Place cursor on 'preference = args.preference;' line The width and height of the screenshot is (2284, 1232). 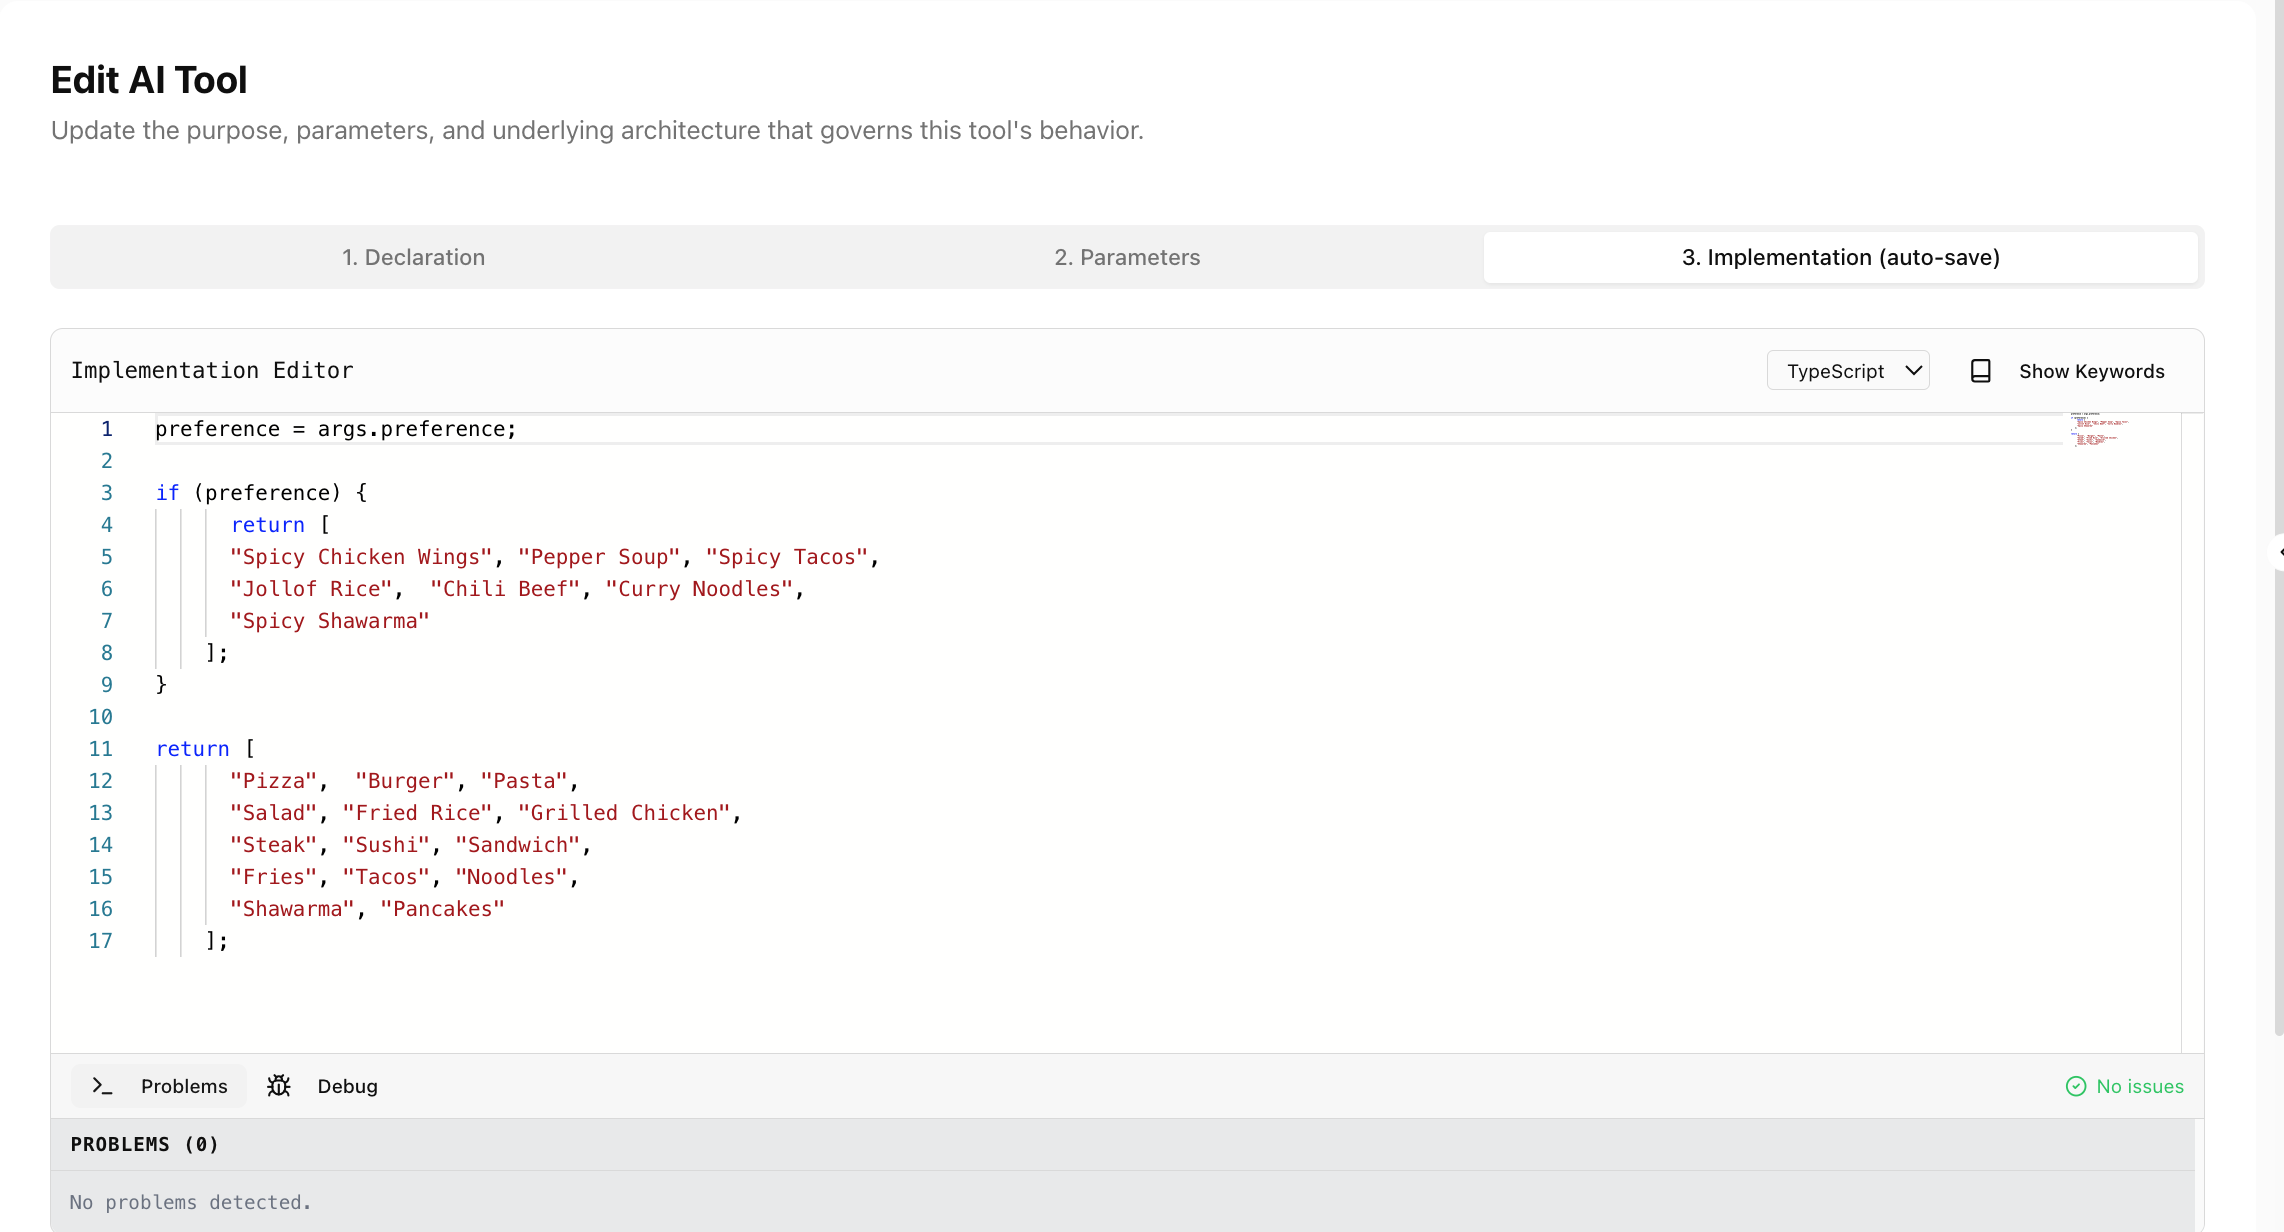pos(336,429)
